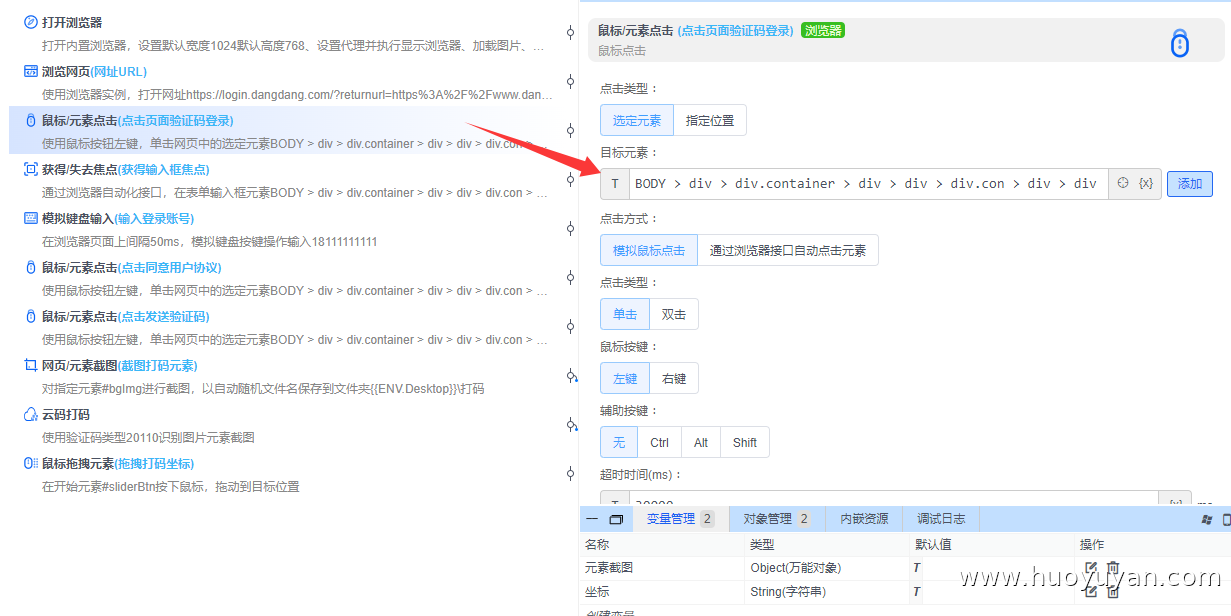The image size is (1231, 616).
Task: Switch to 对象管理 tab
Action: 776,519
